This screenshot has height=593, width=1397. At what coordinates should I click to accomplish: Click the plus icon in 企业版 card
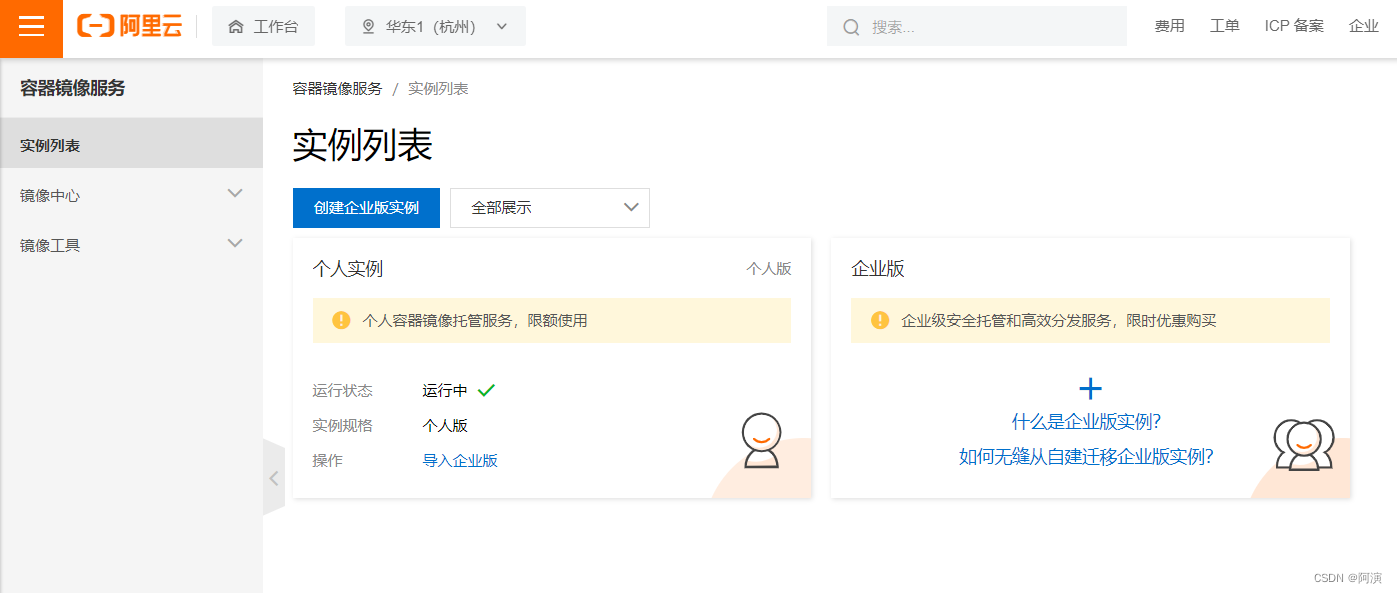click(1090, 389)
